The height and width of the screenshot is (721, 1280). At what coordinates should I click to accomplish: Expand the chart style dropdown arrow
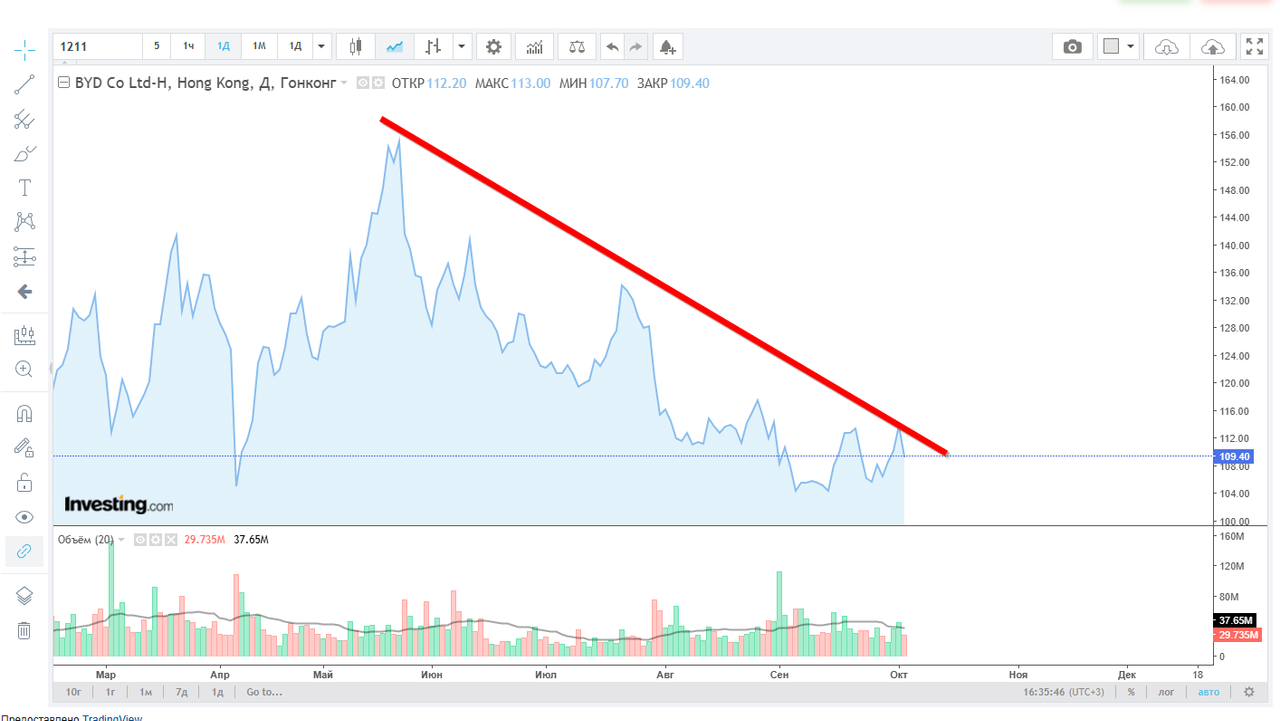[461, 46]
